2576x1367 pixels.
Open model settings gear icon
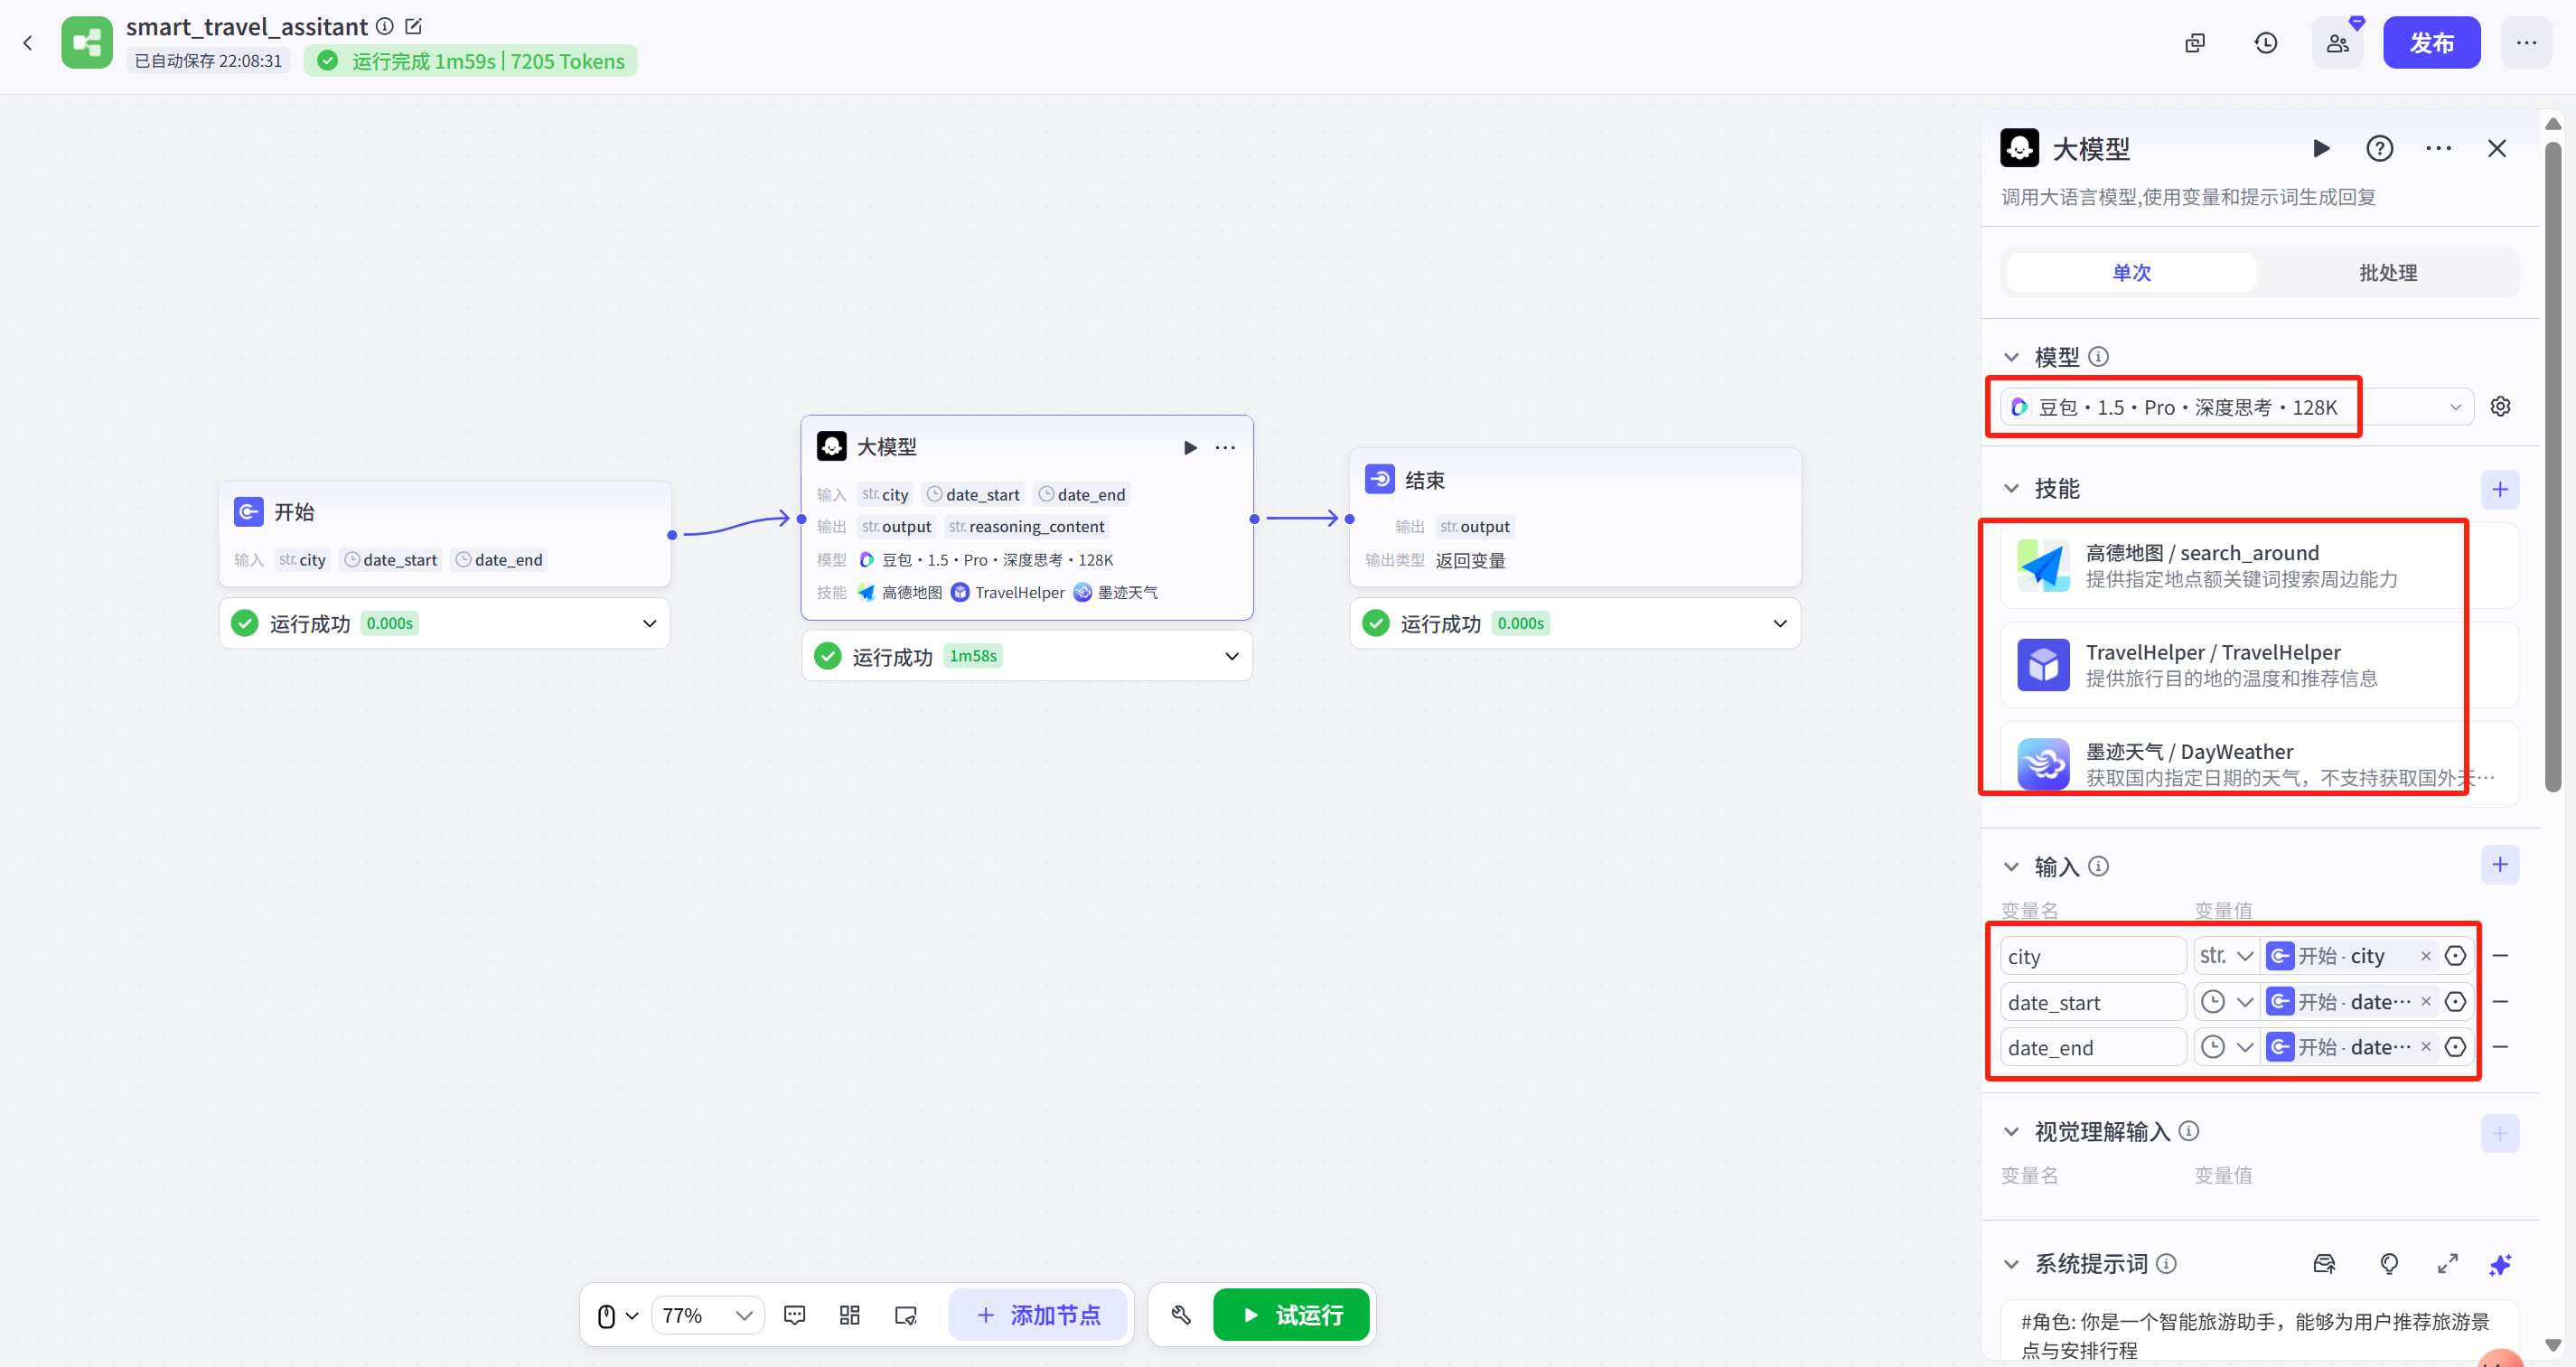2500,407
